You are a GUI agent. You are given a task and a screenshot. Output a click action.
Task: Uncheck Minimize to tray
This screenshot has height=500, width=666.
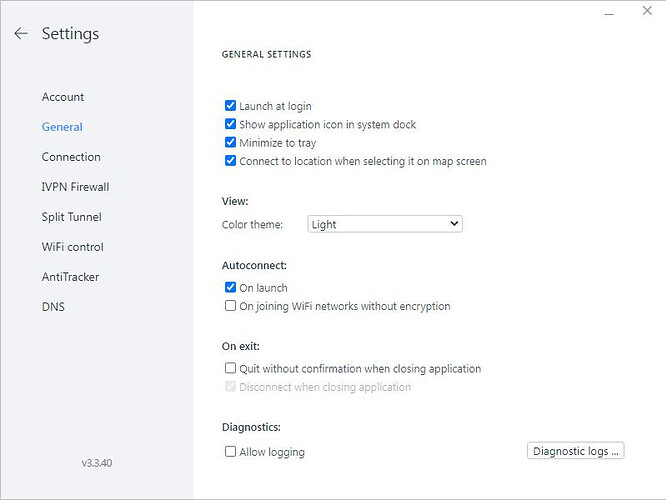[231, 143]
